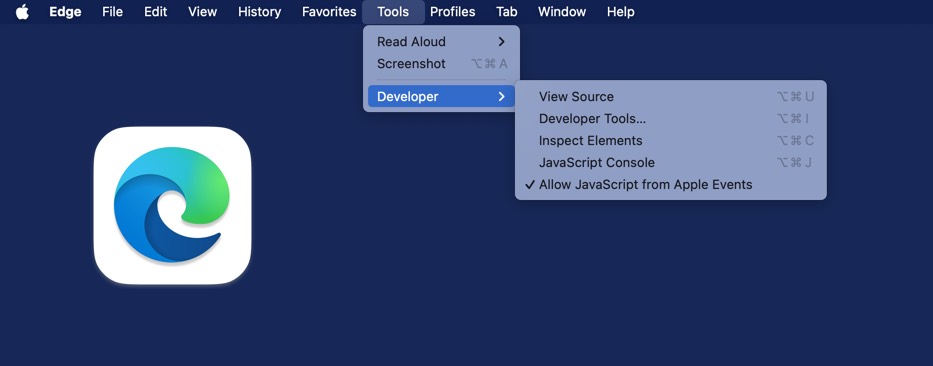Click the Microsoft Edge app icon
This screenshot has width=933, height=366.
[x=173, y=205]
